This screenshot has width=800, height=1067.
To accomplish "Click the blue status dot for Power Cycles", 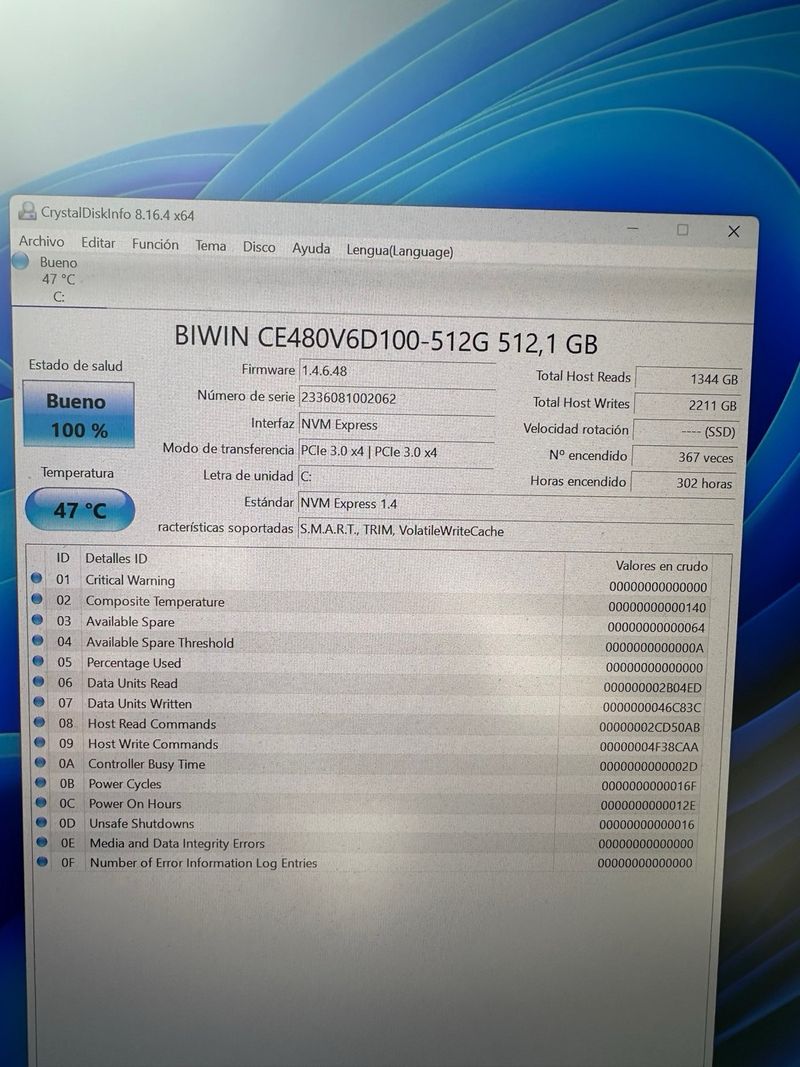I will pos(41,782).
